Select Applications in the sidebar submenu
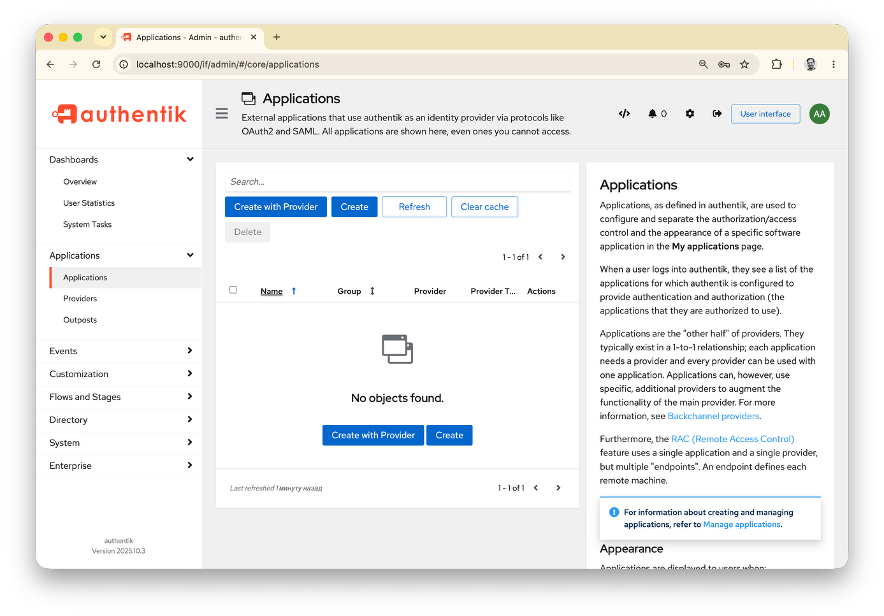The image size is (884, 616). coord(125,277)
